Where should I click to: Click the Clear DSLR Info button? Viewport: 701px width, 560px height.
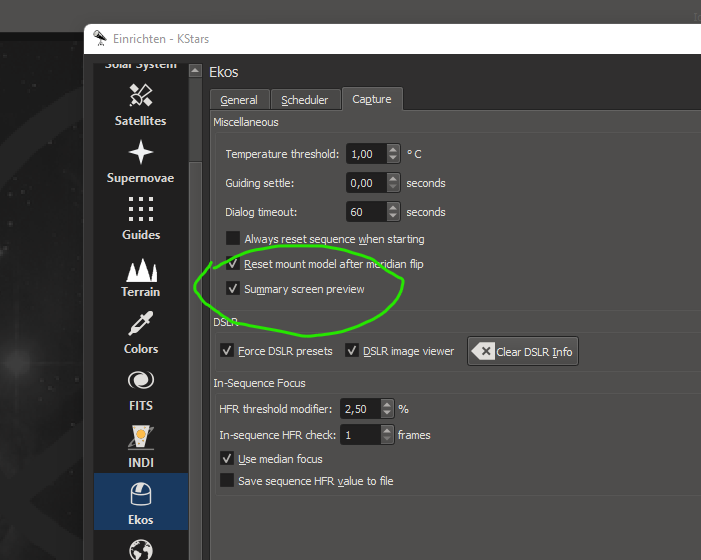tap(523, 351)
